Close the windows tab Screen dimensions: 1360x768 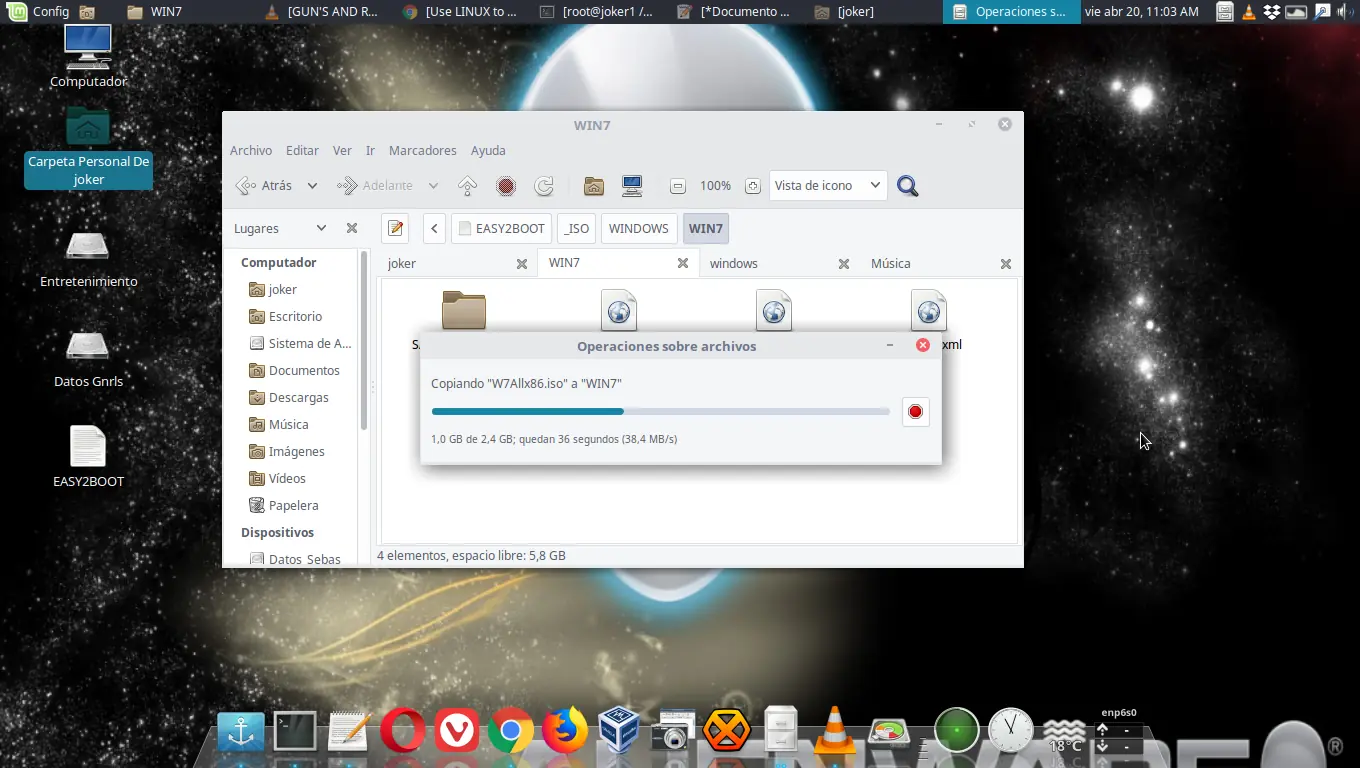[x=844, y=264]
